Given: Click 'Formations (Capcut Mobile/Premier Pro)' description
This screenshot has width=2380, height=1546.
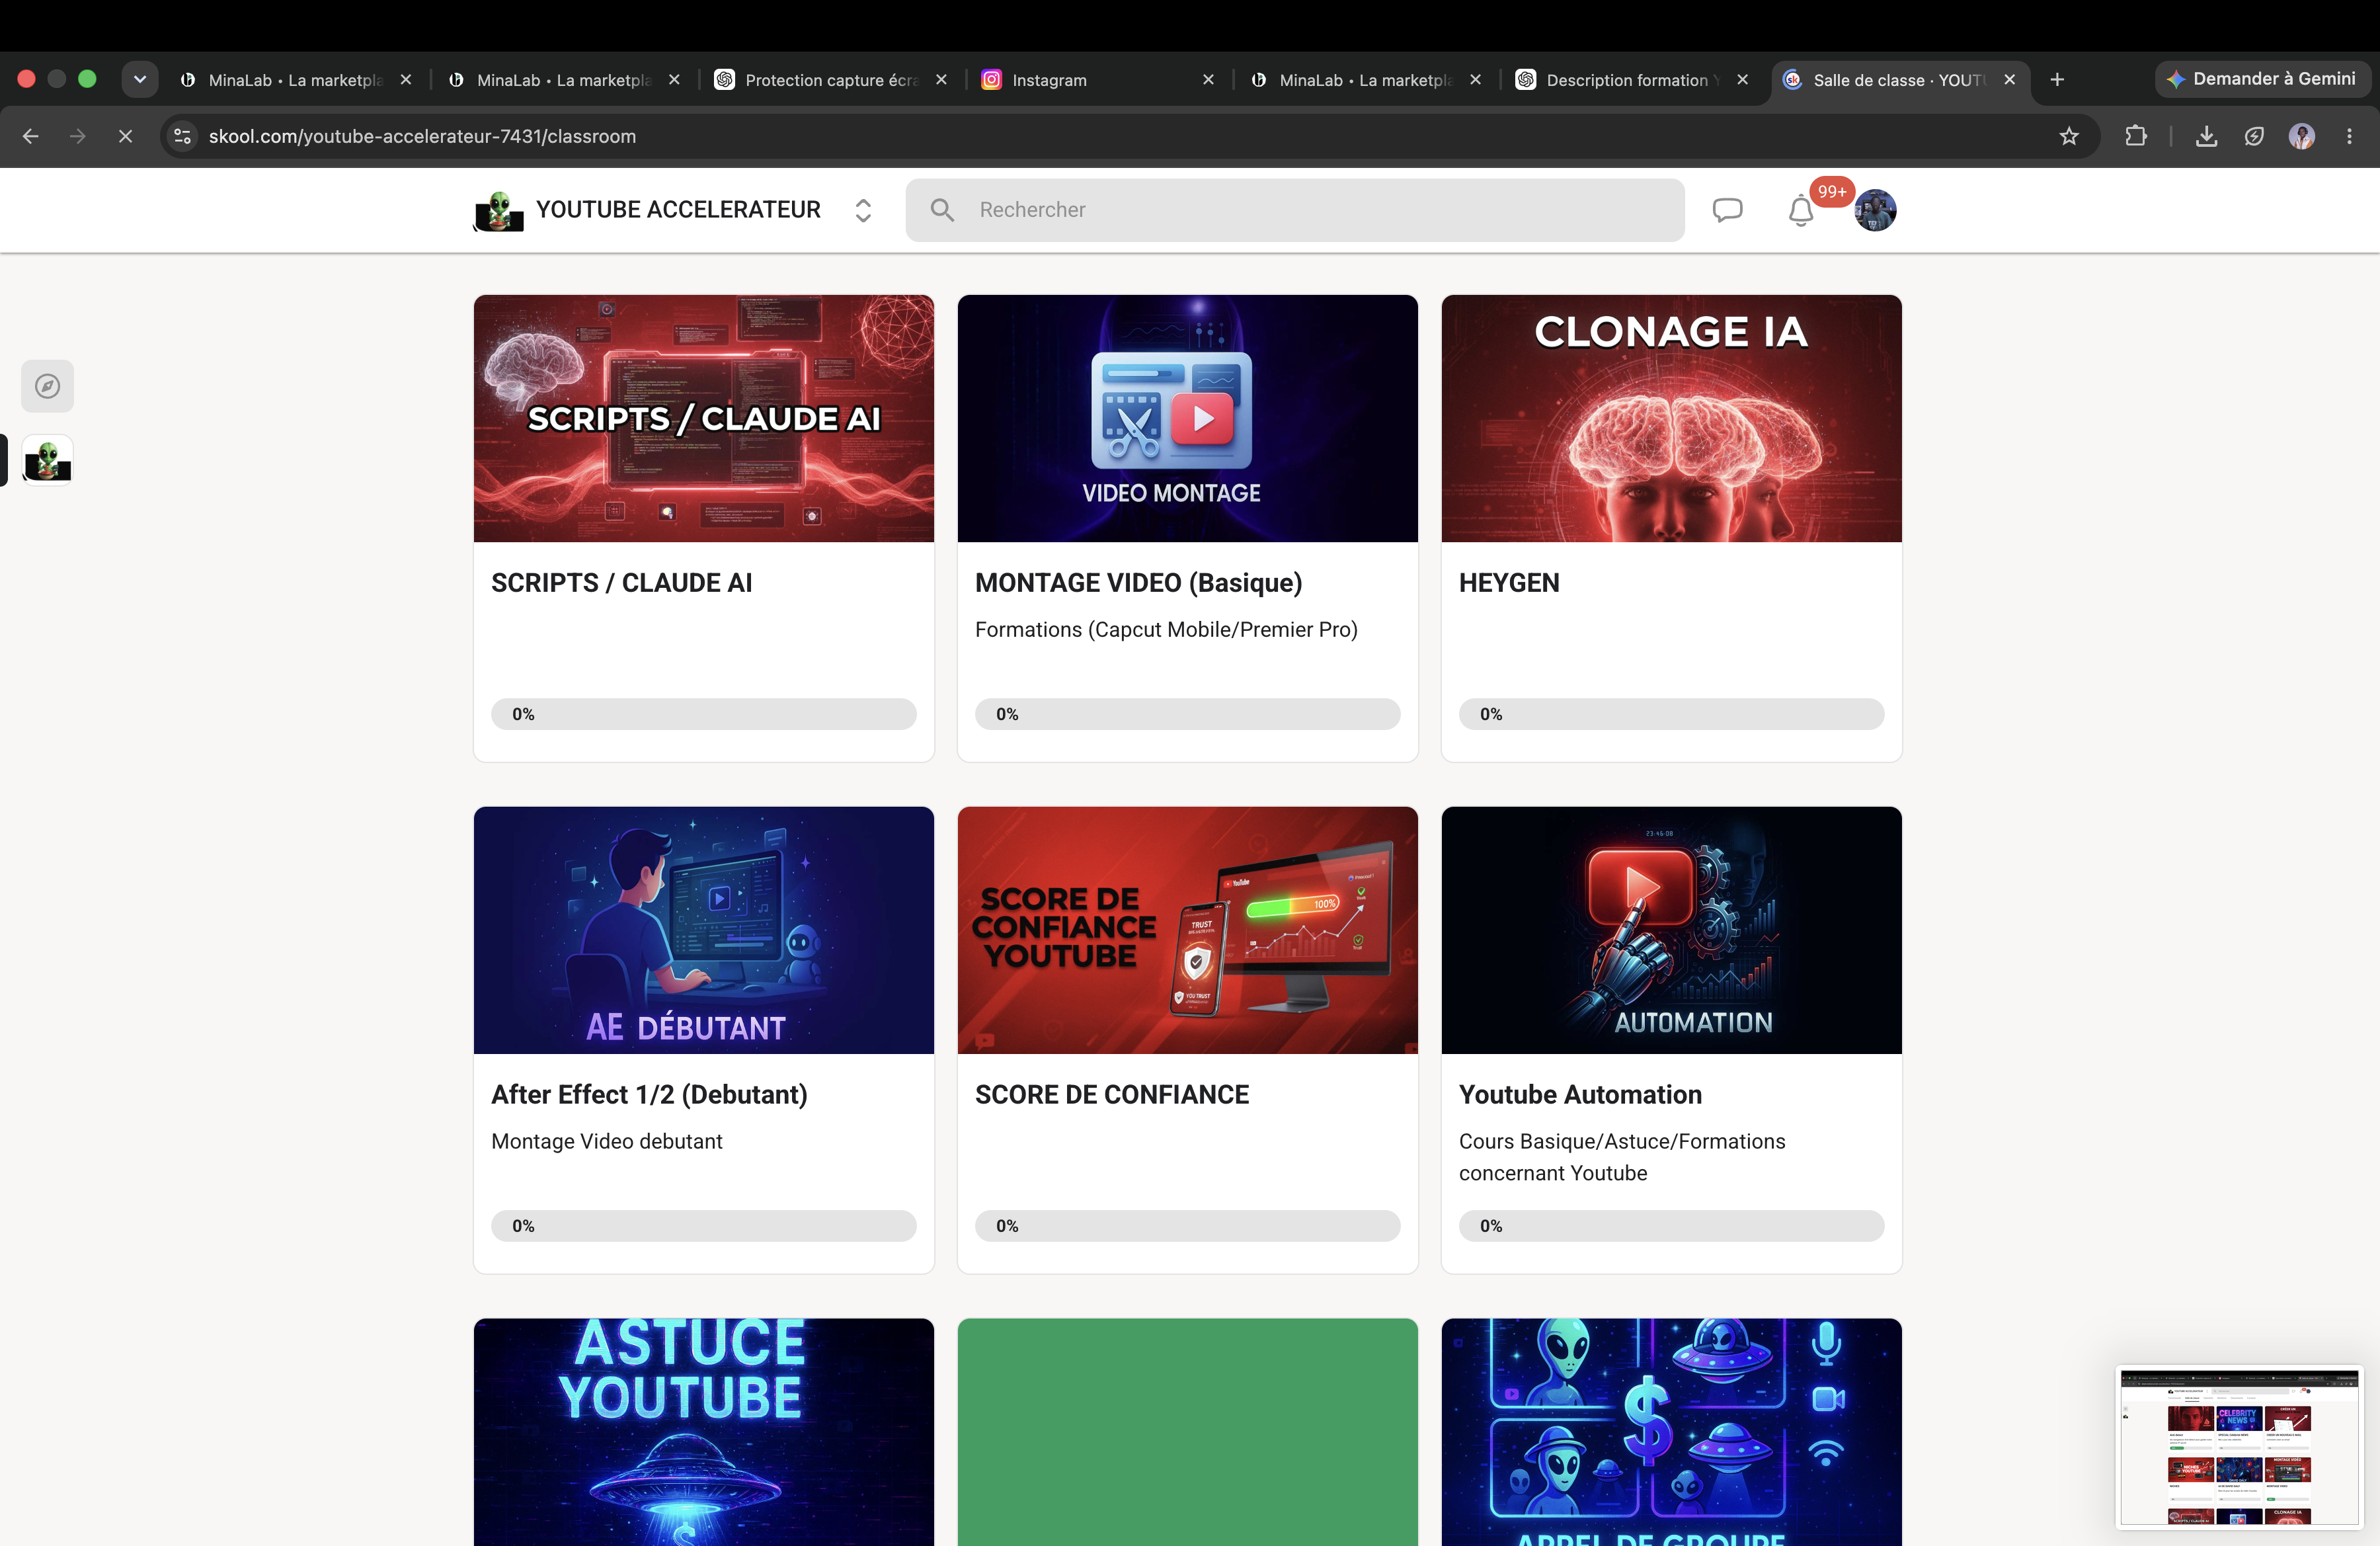Looking at the screenshot, I should (x=1166, y=630).
